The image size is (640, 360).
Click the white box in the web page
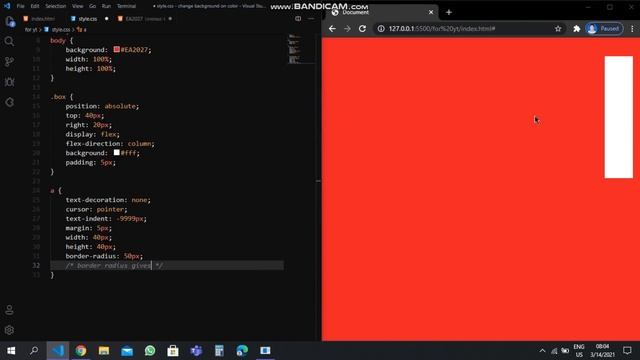tap(618, 117)
